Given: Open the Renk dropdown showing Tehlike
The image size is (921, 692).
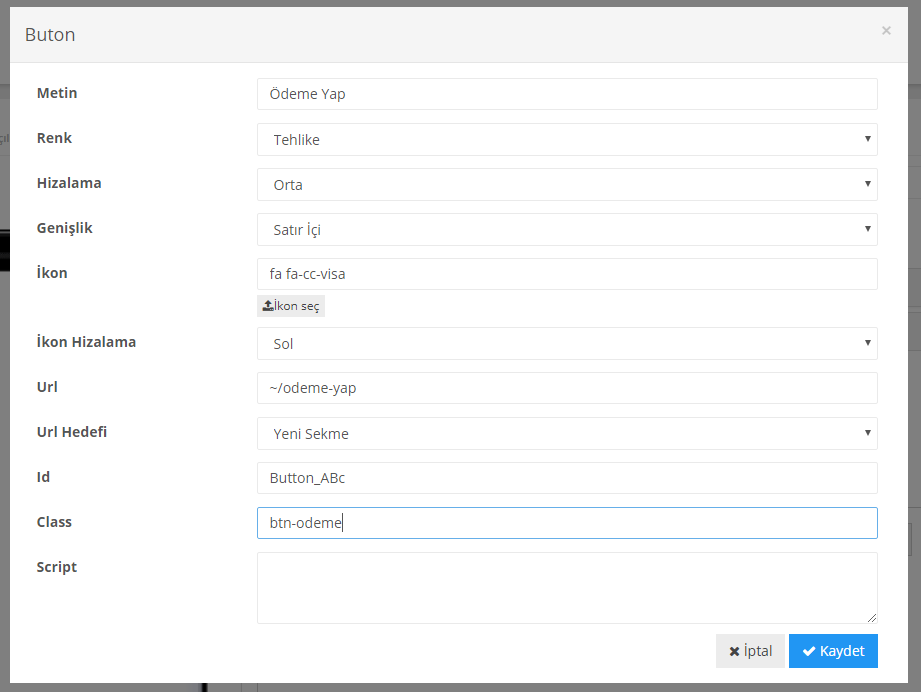Looking at the screenshot, I should point(567,140).
